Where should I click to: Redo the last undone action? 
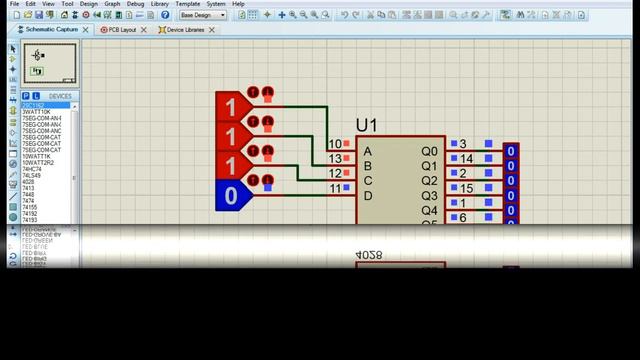356,15
